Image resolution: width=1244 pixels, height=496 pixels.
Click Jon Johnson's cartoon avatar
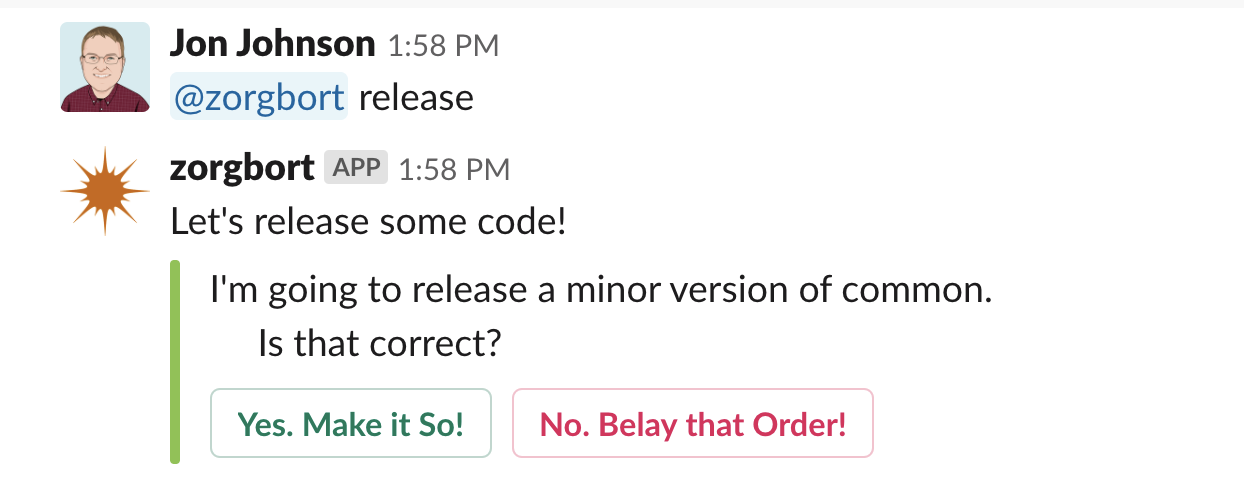click(x=105, y=67)
